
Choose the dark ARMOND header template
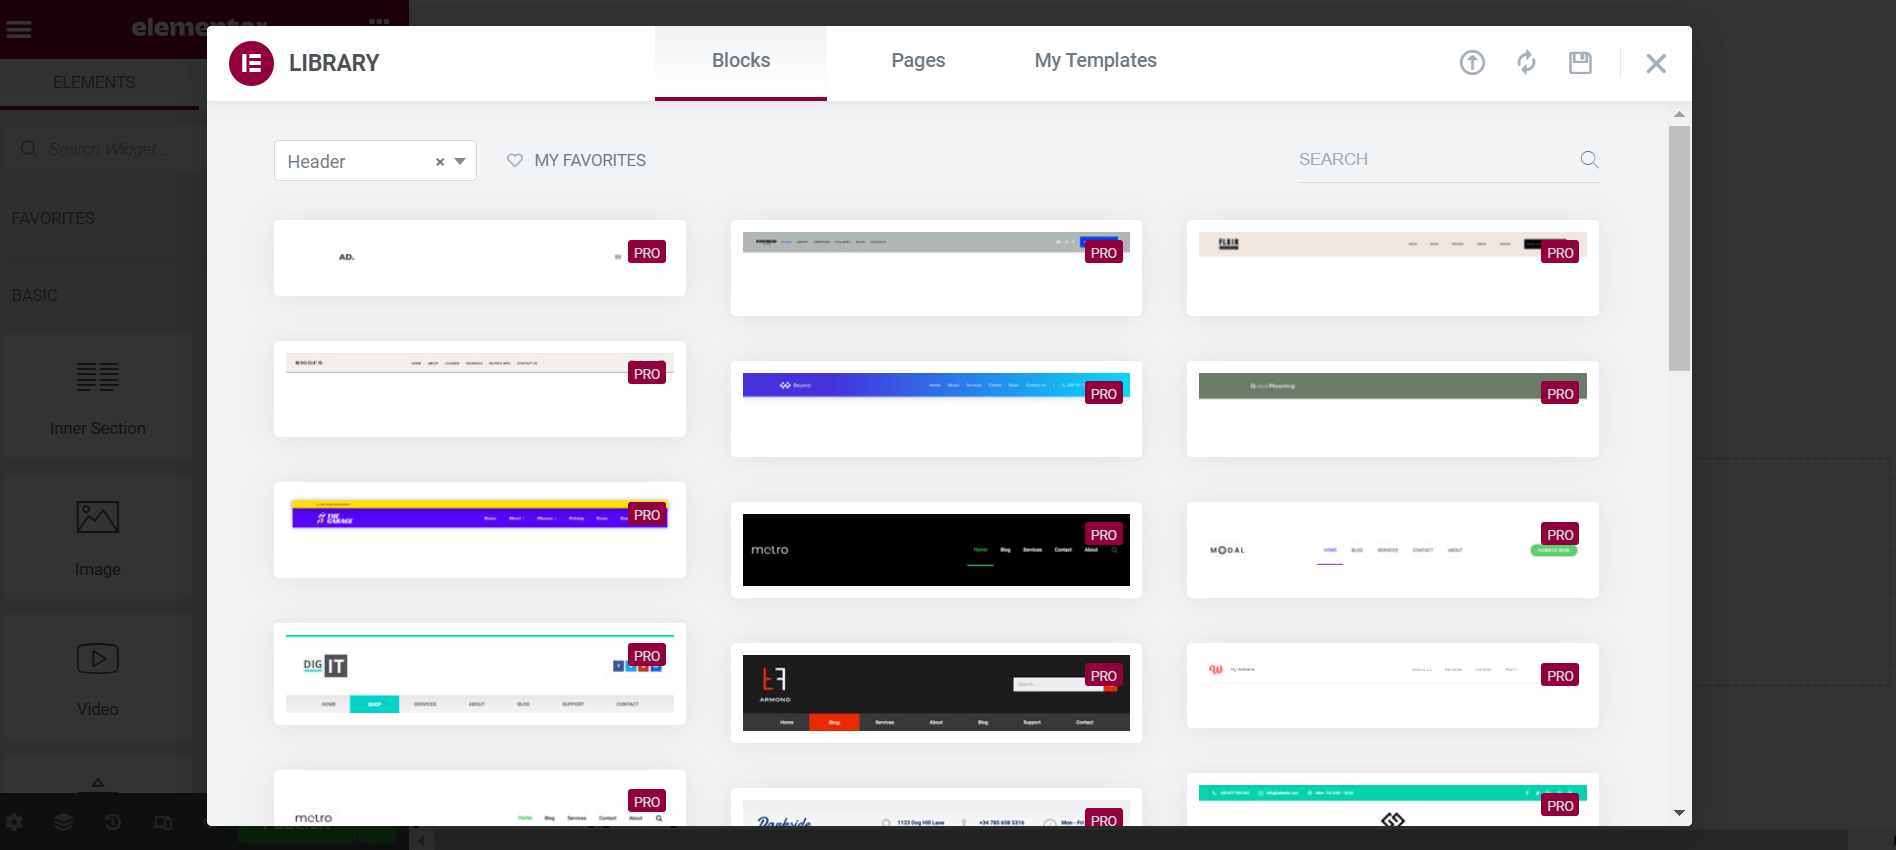tap(936, 693)
